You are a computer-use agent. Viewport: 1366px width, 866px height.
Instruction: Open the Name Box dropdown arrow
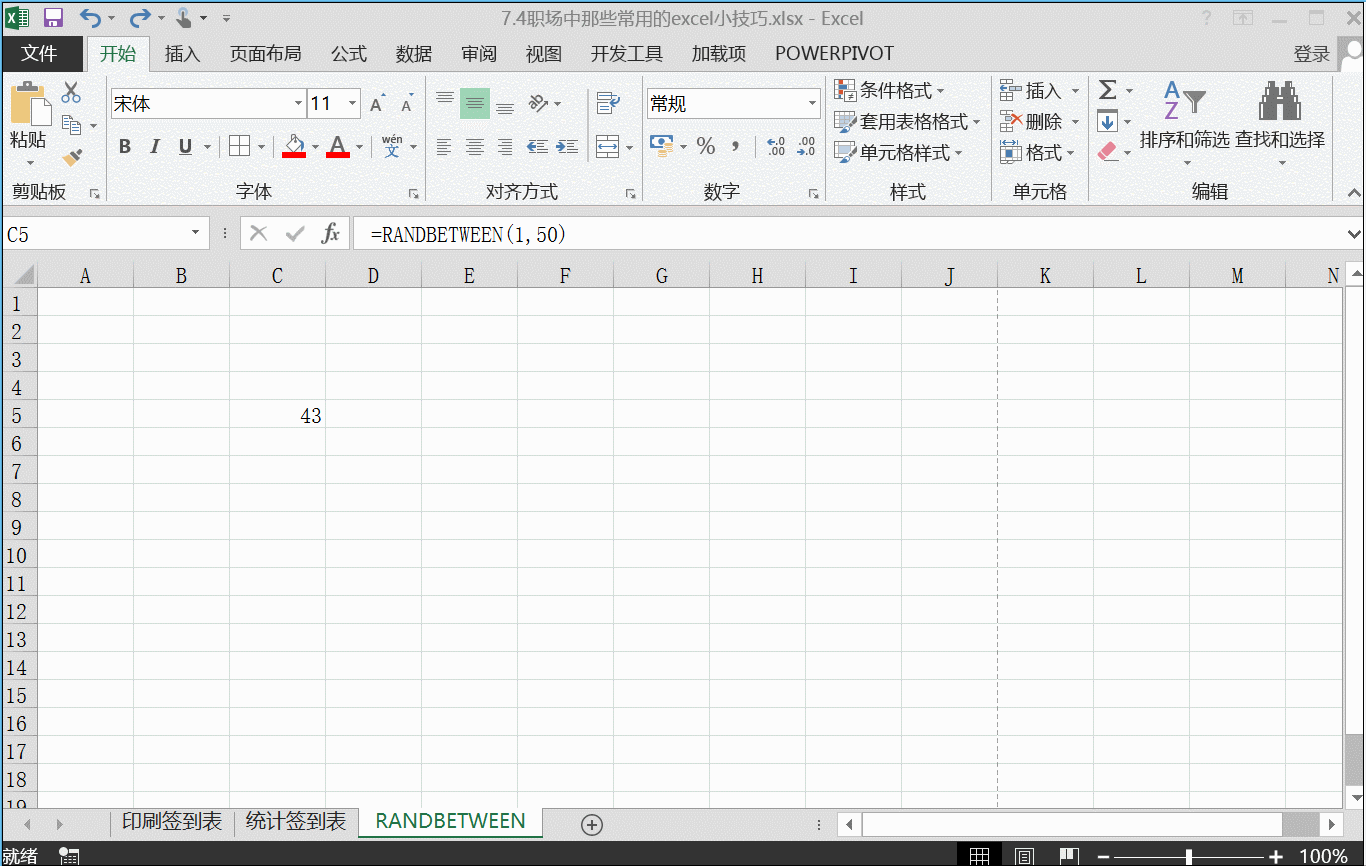coord(196,234)
